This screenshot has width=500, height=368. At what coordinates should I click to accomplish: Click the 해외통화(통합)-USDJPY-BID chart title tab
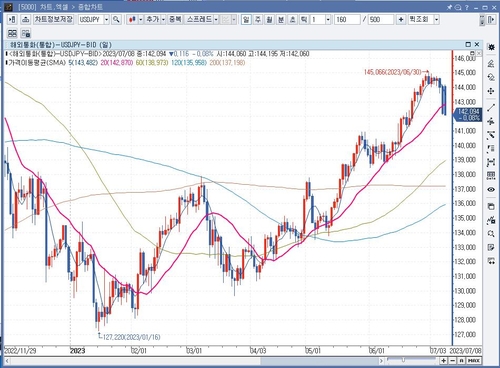tap(61, 45)
